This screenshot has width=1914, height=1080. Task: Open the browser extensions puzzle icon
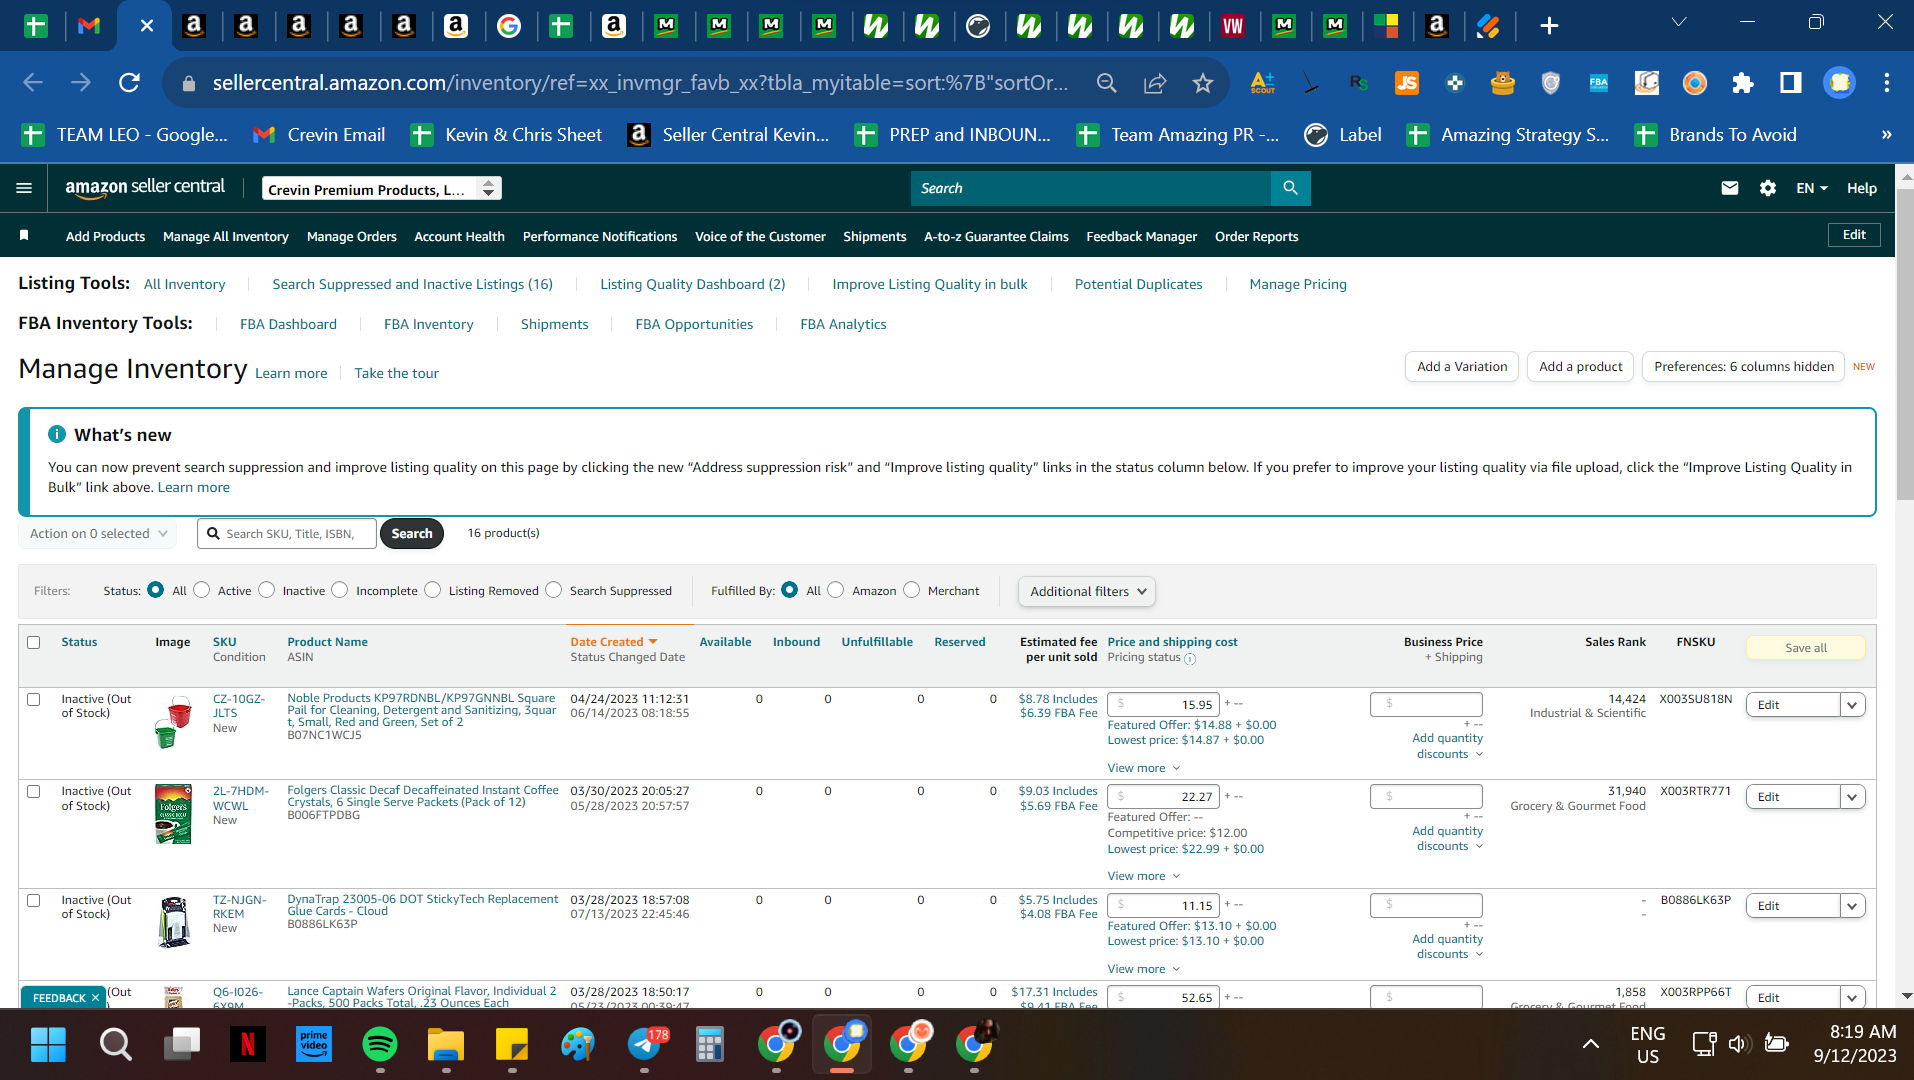1742,83
